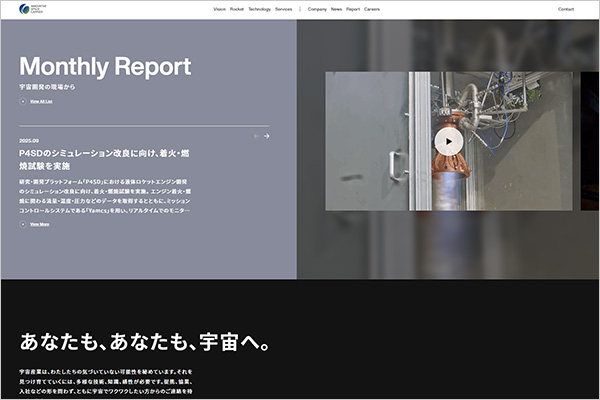600x400 pixels.
Task: Go to the previous report with left arrow
Action: pos(256,136)
